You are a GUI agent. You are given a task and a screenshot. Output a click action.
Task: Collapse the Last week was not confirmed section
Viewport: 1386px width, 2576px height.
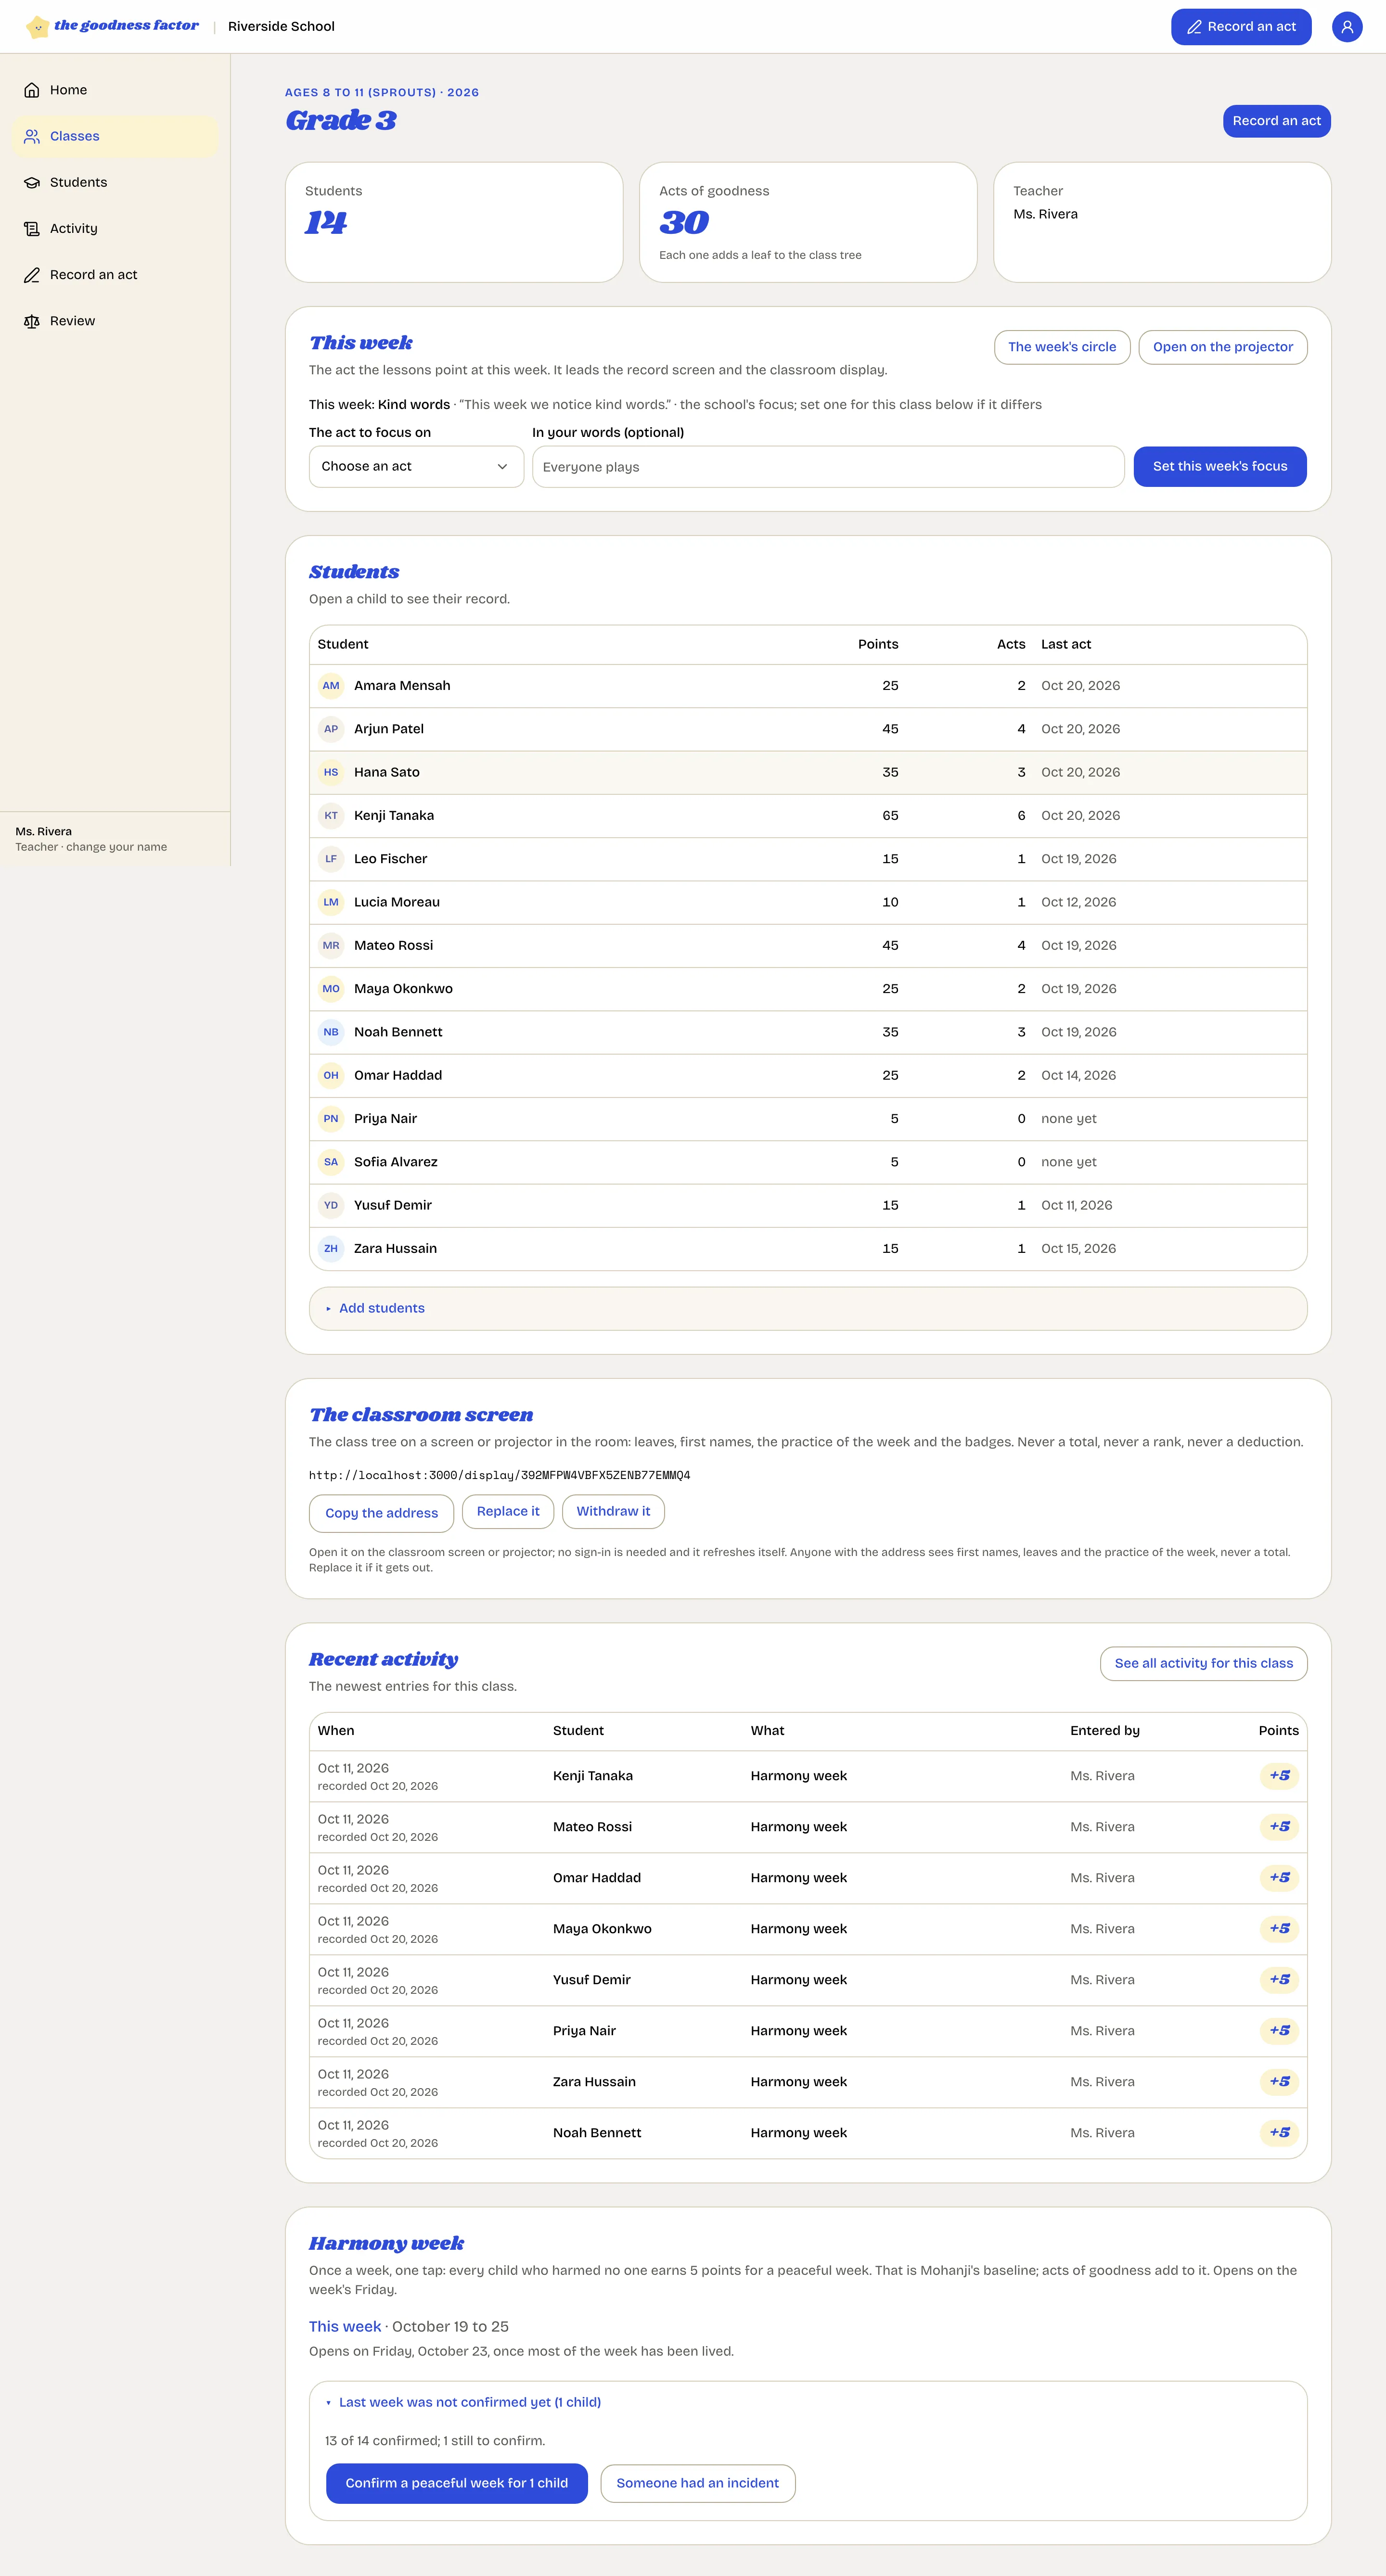[463, 2402]
